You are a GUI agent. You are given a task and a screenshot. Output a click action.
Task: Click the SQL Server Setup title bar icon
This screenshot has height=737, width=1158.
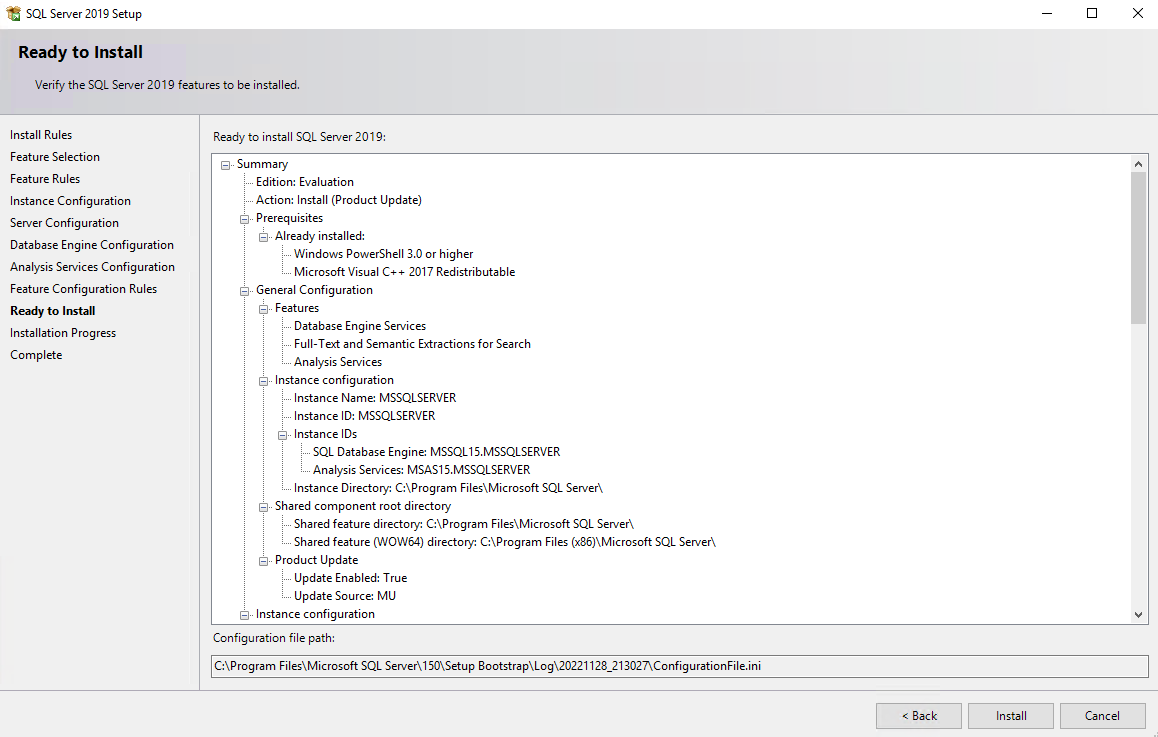[x=13, y=13]
